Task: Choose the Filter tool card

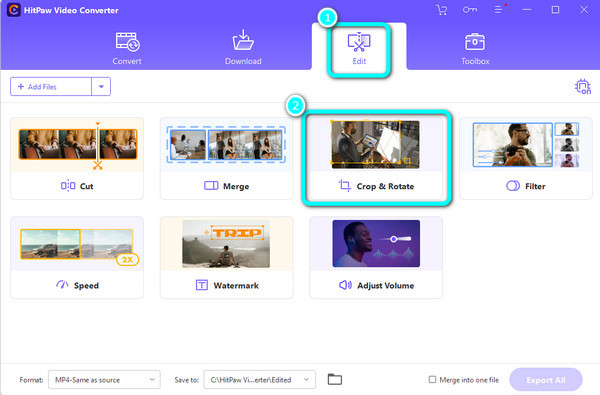Action: point(526,158)
